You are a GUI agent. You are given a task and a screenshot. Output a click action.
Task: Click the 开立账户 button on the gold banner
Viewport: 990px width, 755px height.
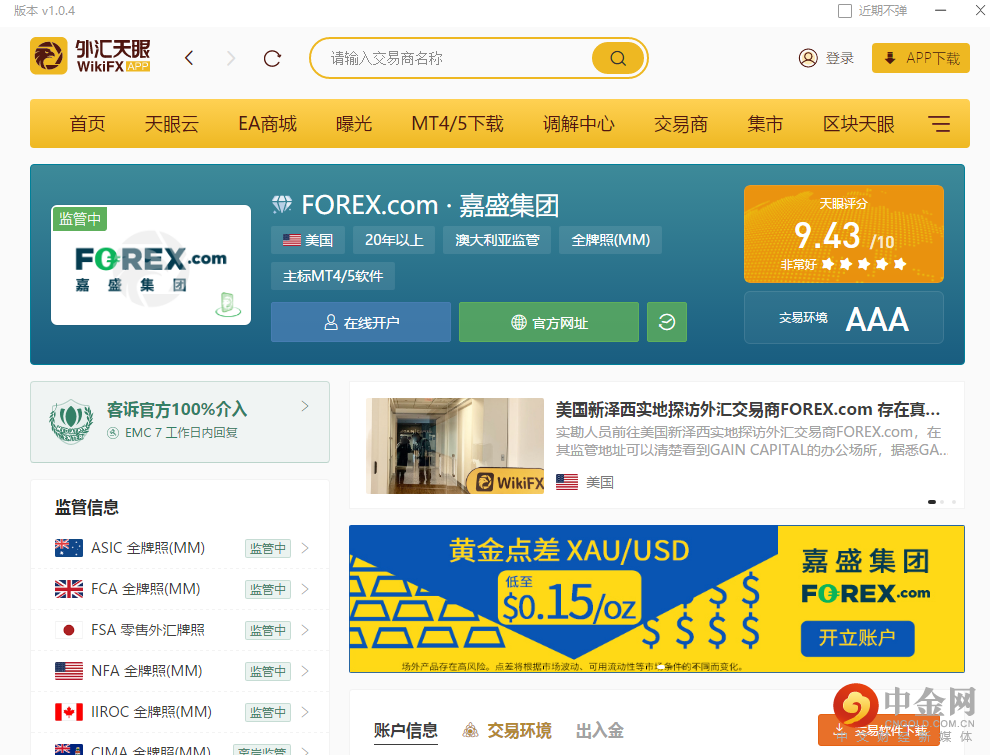tap(857, 639)
